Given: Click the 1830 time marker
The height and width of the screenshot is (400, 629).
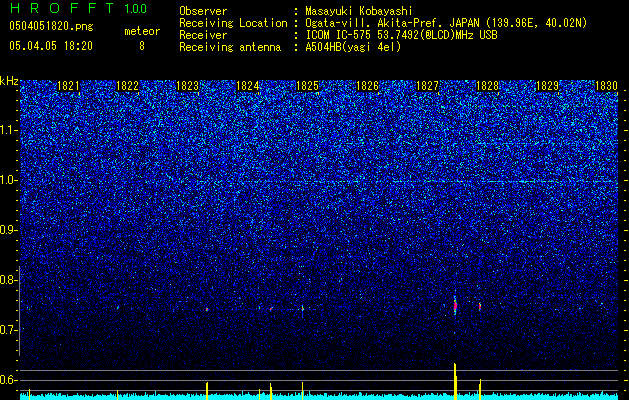Looking at the screenshot, I should click(x=606, y=86).
